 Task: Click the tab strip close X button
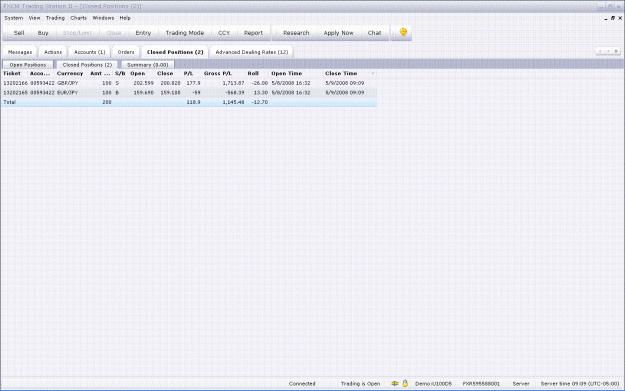click(616, 51)
